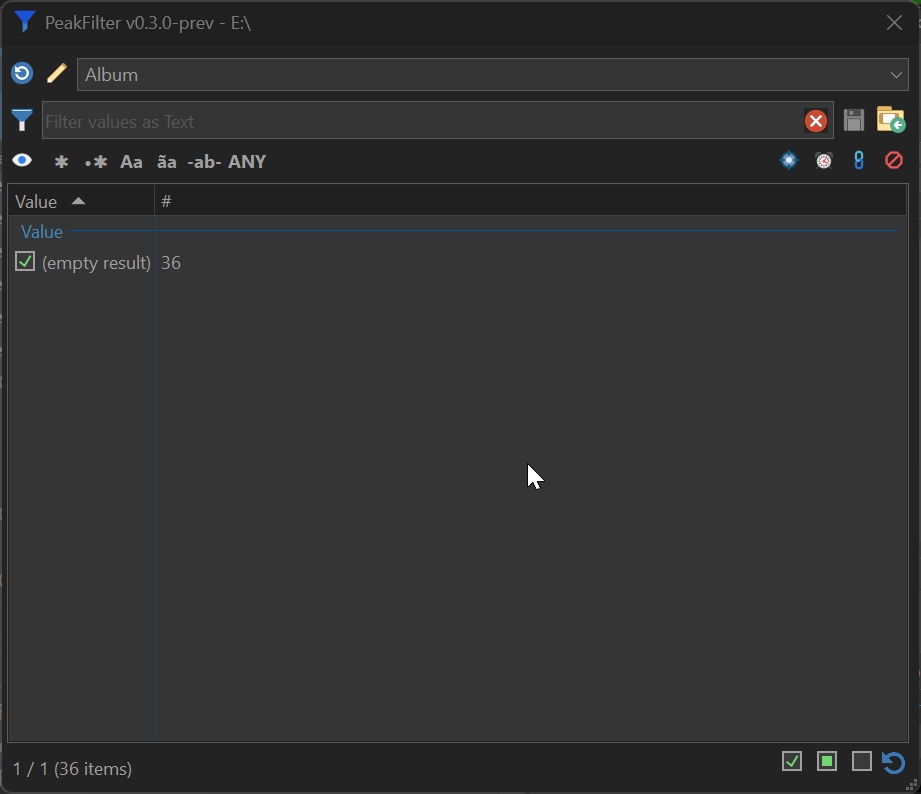Viewport: 921px width, 794px height.
Task: Toggle the ANY match option
Action: click(x=247, y=162)
